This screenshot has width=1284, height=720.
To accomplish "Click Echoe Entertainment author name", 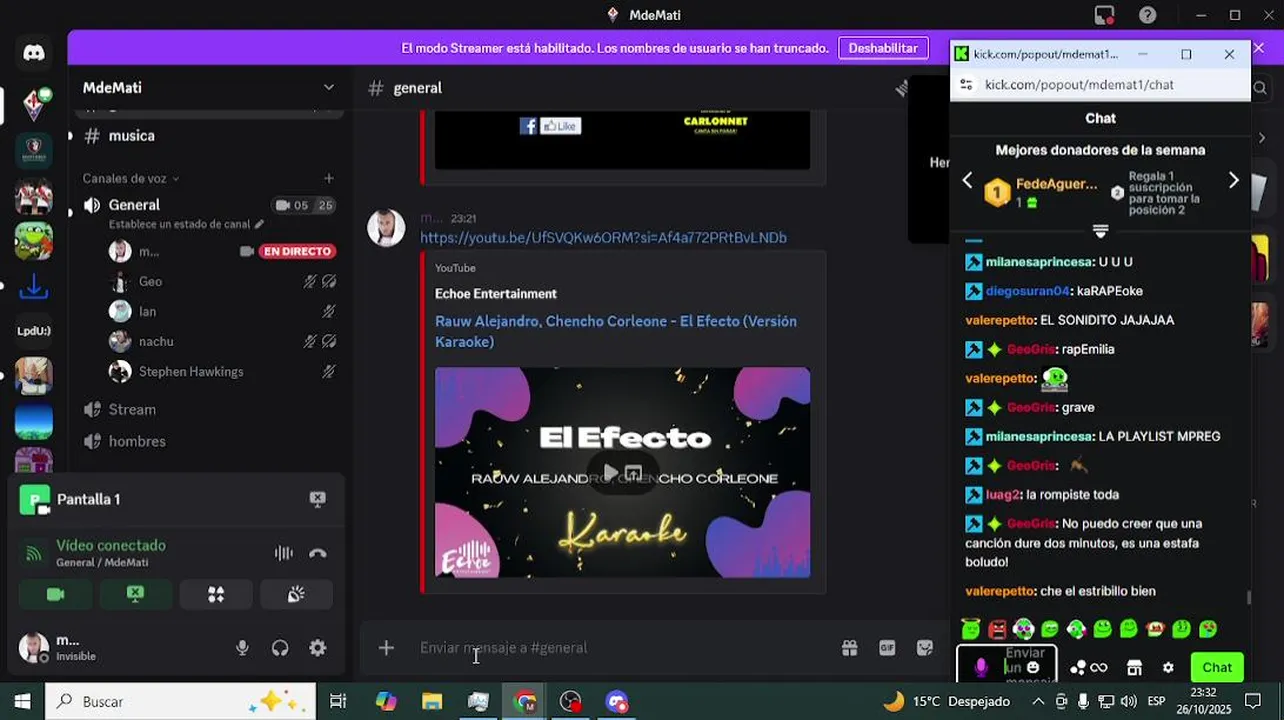I will click(x=496, y=293).
